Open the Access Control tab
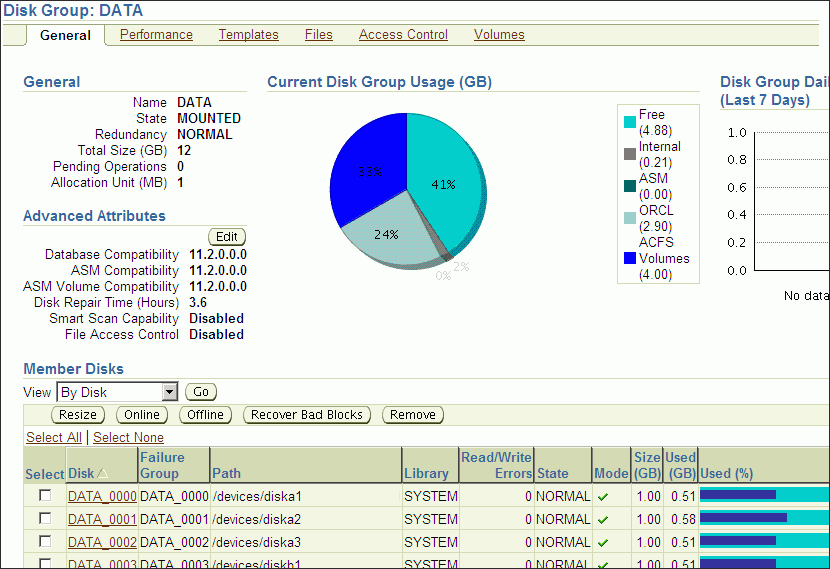Screen dimensions: 830x569 point(403,35)
